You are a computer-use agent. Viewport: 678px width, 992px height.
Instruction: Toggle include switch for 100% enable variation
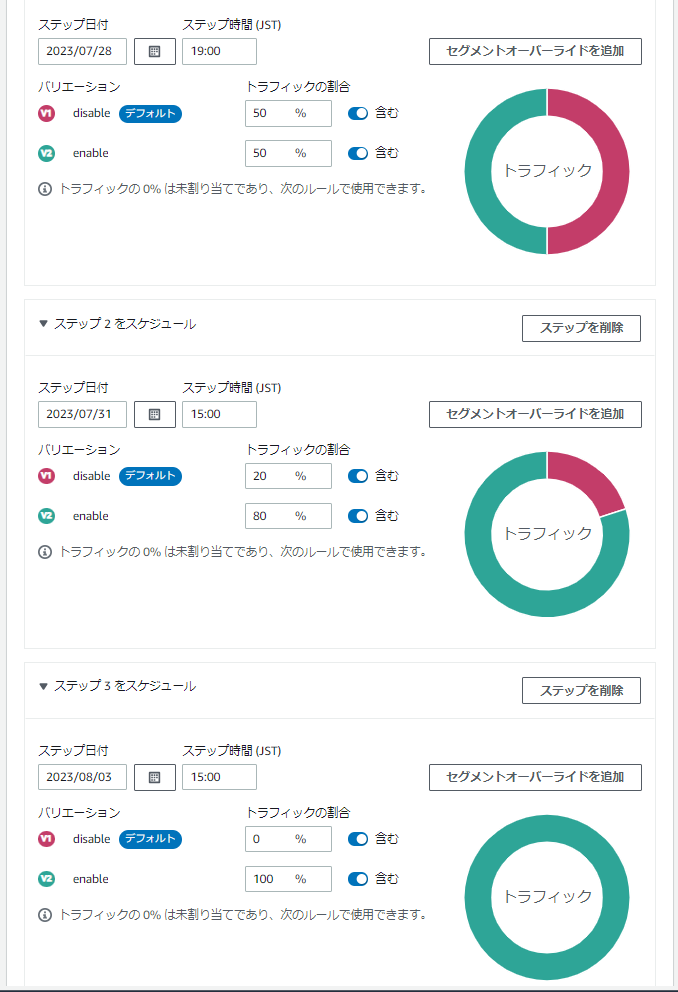(x=358, y=879)
